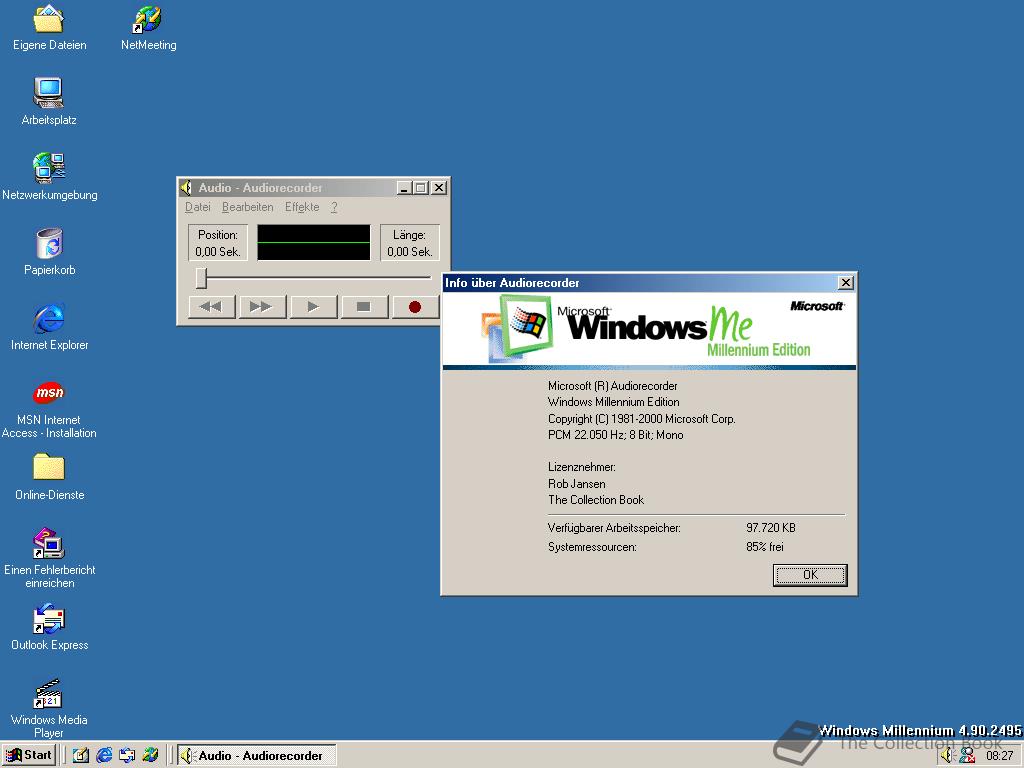Click the Audio - Audiorecorder taskbar button
Image resolution: width=1024 pixels, height=768 pixels.
click(x=257, y=756)
